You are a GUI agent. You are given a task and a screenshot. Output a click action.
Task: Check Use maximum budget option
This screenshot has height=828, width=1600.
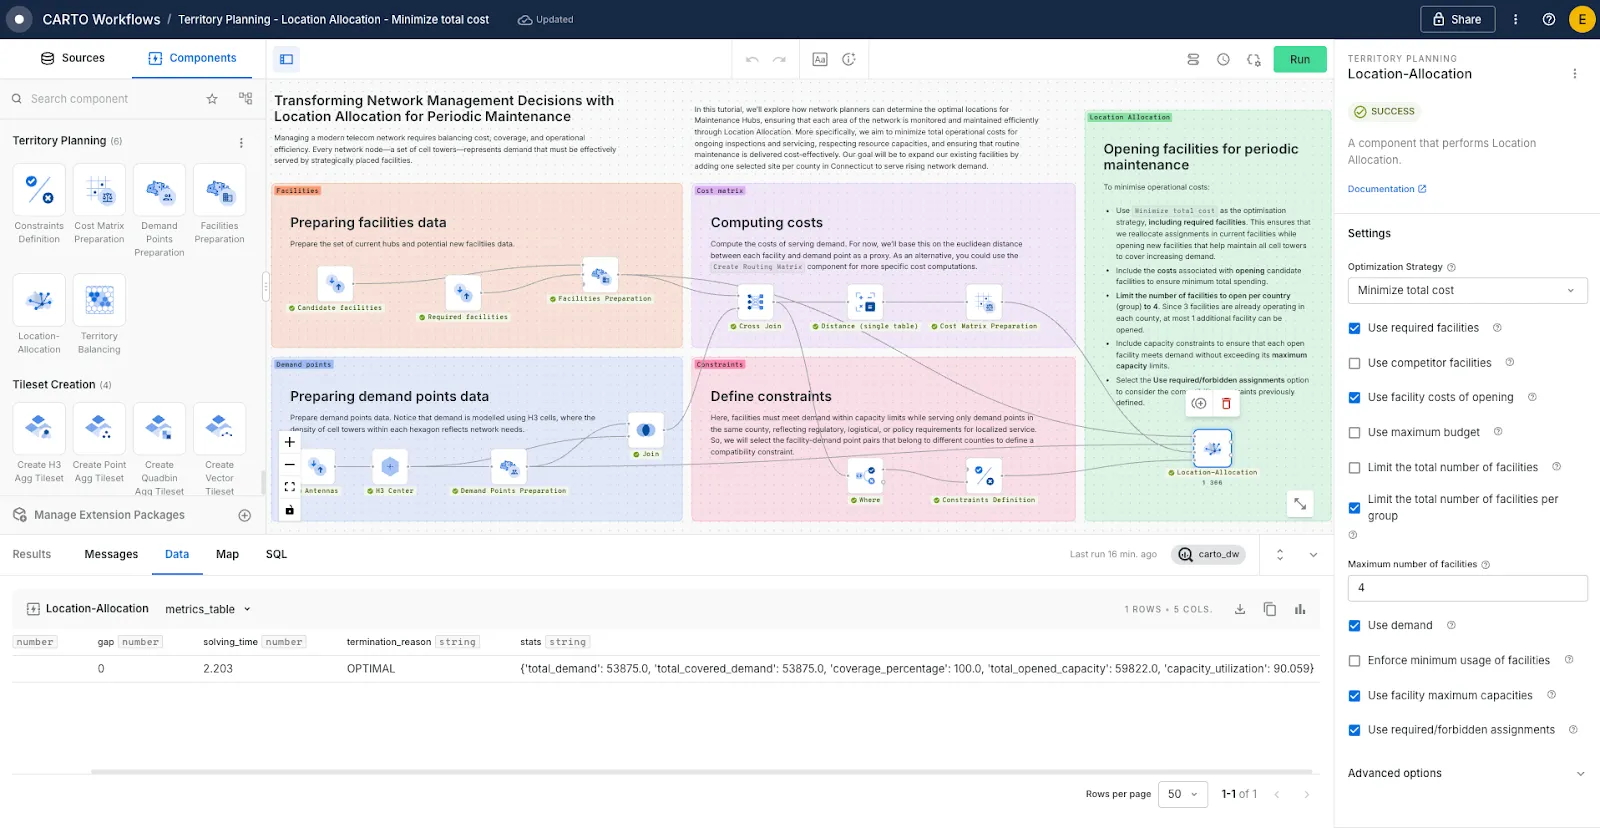coord(1354,433)
